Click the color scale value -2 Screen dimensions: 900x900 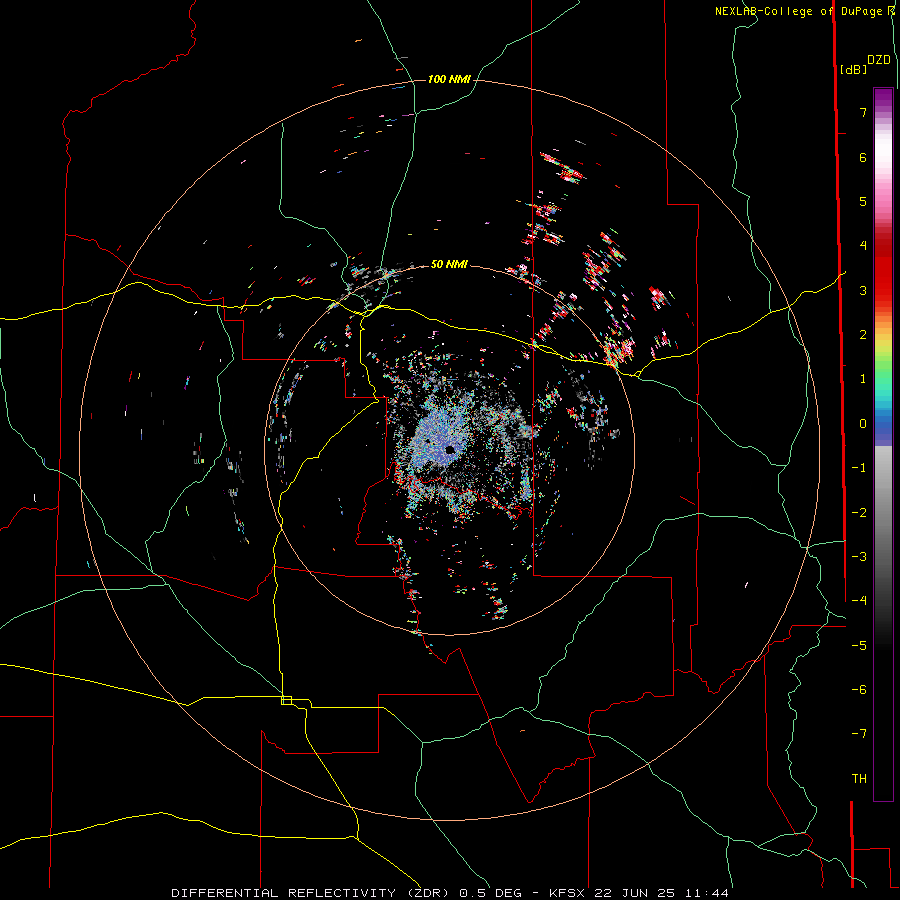coord(859,513)
